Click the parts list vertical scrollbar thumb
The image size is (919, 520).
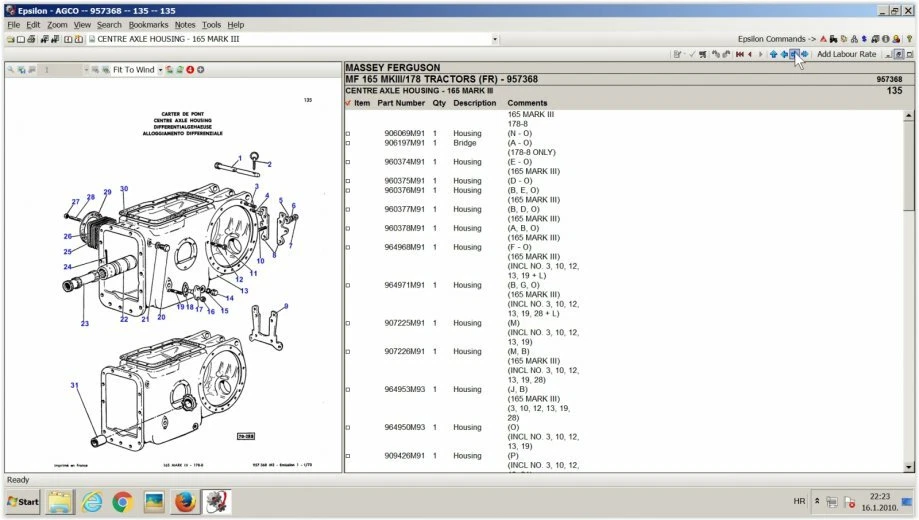tap(909, 166)
